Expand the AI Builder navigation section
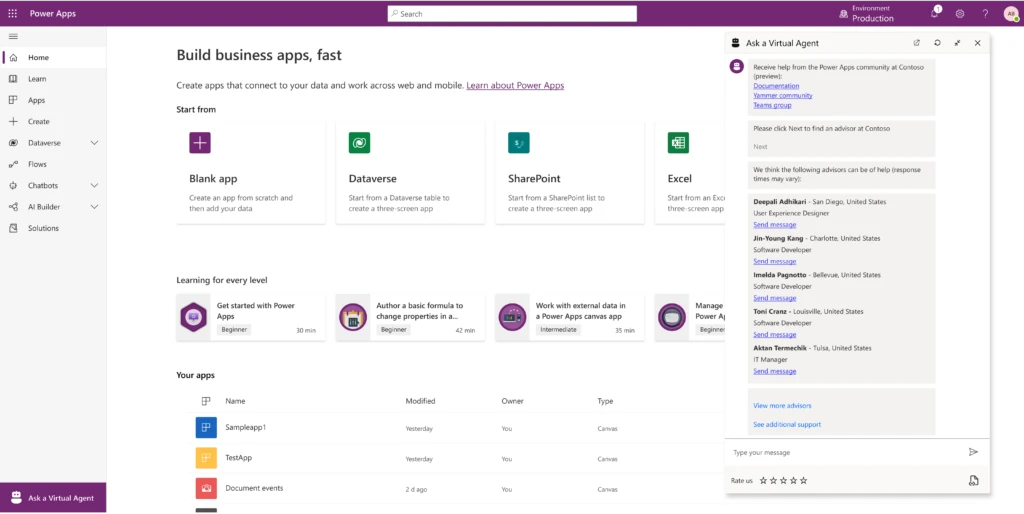 (x=94, y=207)
